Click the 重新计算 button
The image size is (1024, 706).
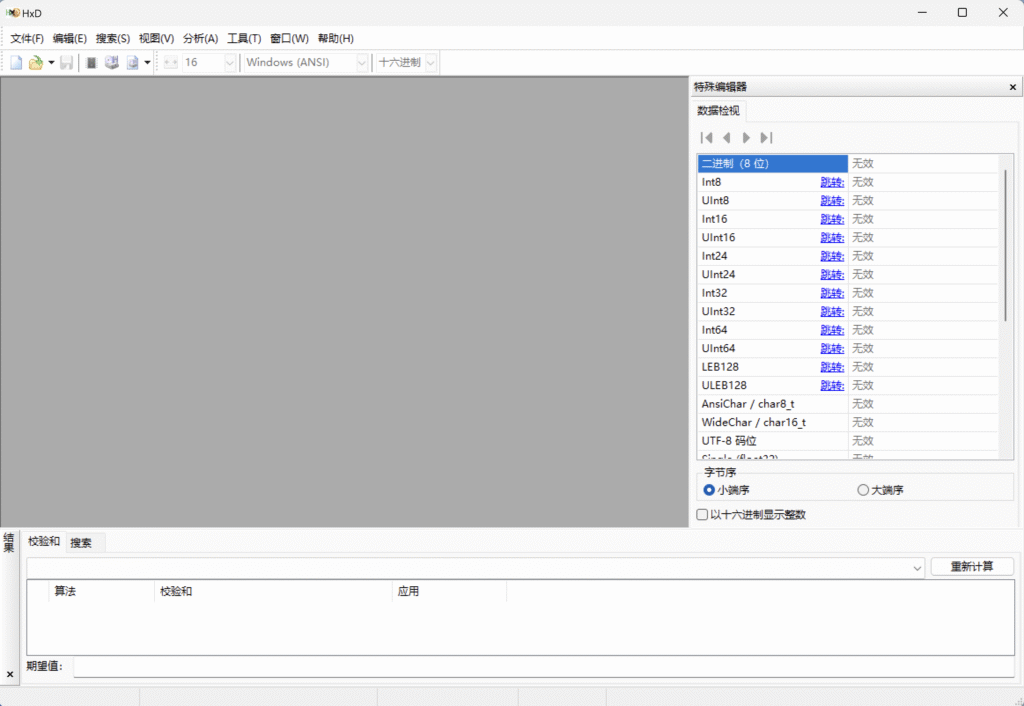(x=971, y=566)
